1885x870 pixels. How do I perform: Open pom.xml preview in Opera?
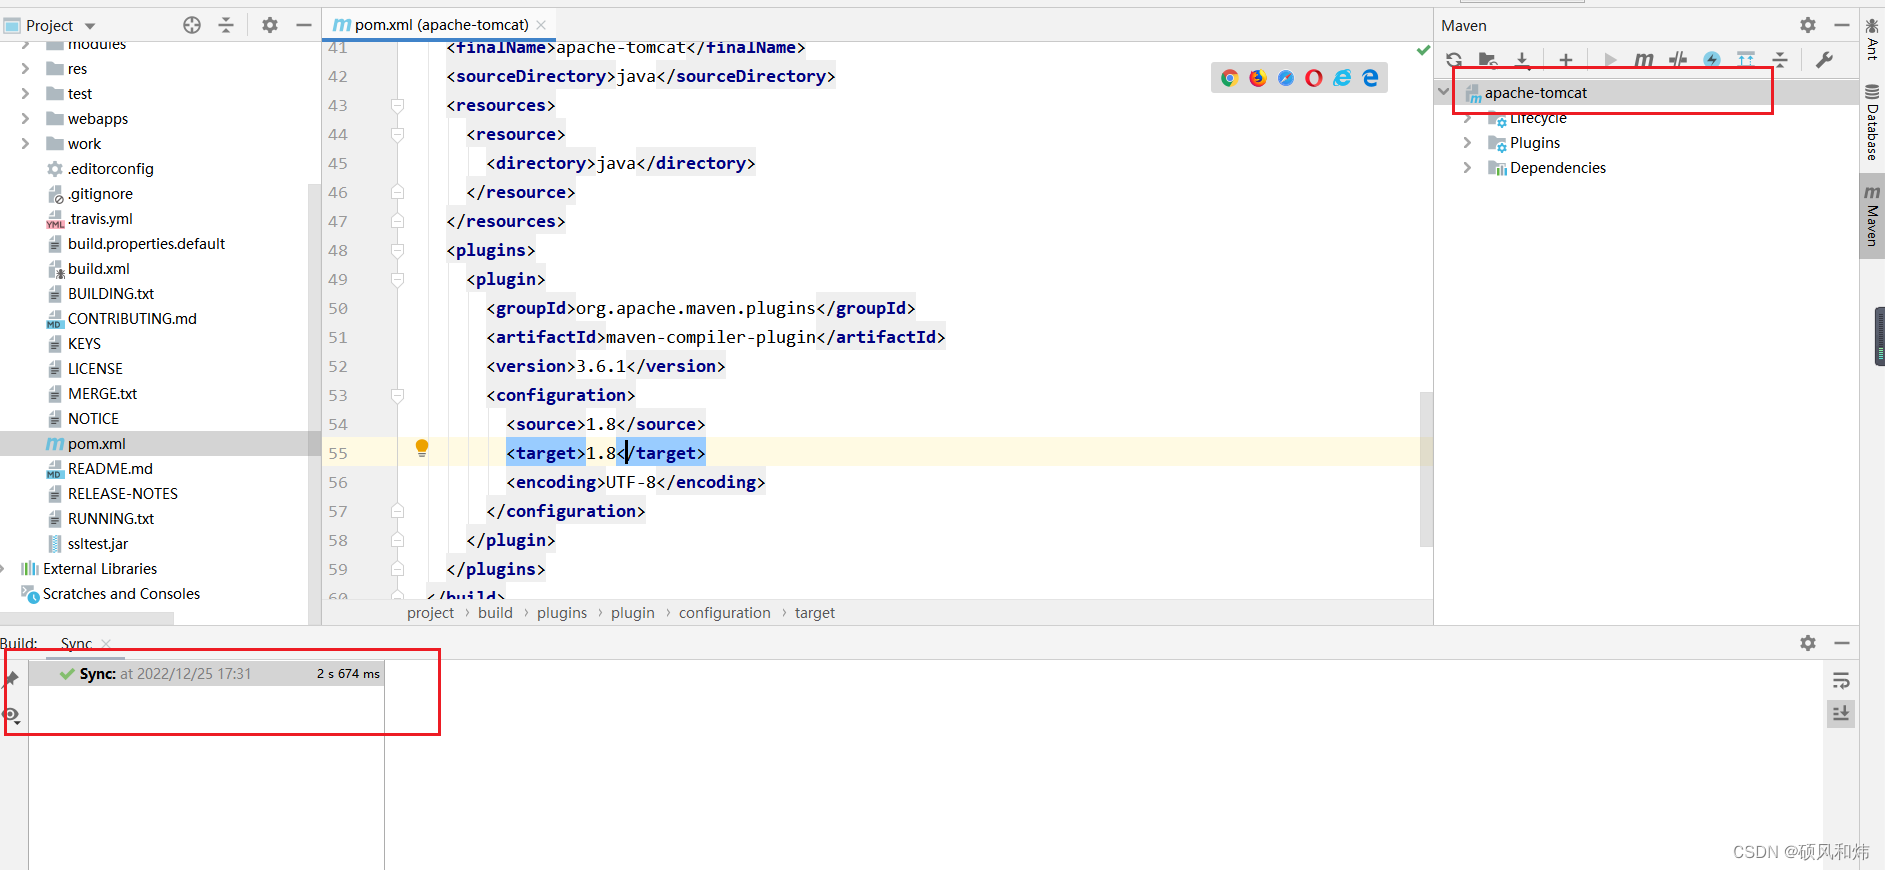pos(1314,78)
